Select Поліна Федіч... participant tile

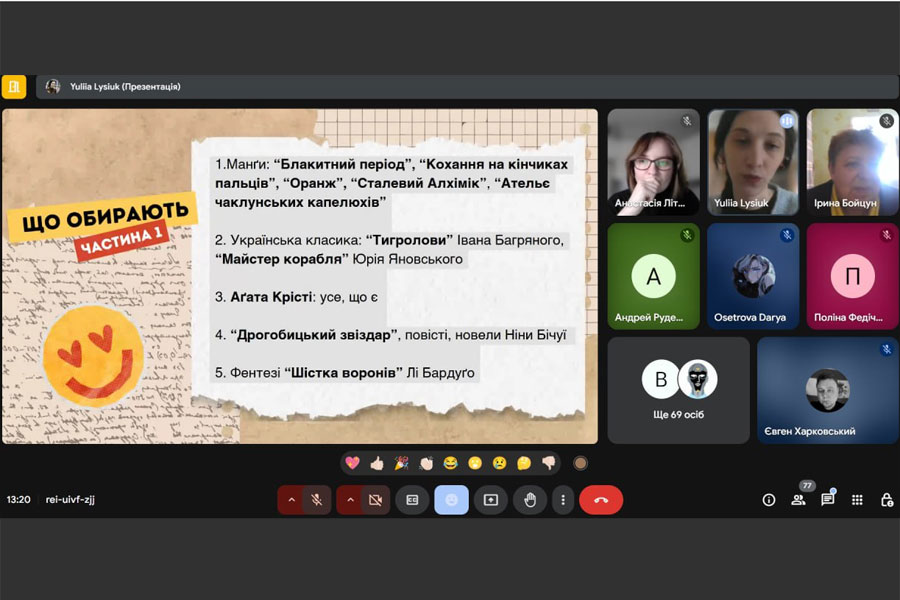point(852,276)
